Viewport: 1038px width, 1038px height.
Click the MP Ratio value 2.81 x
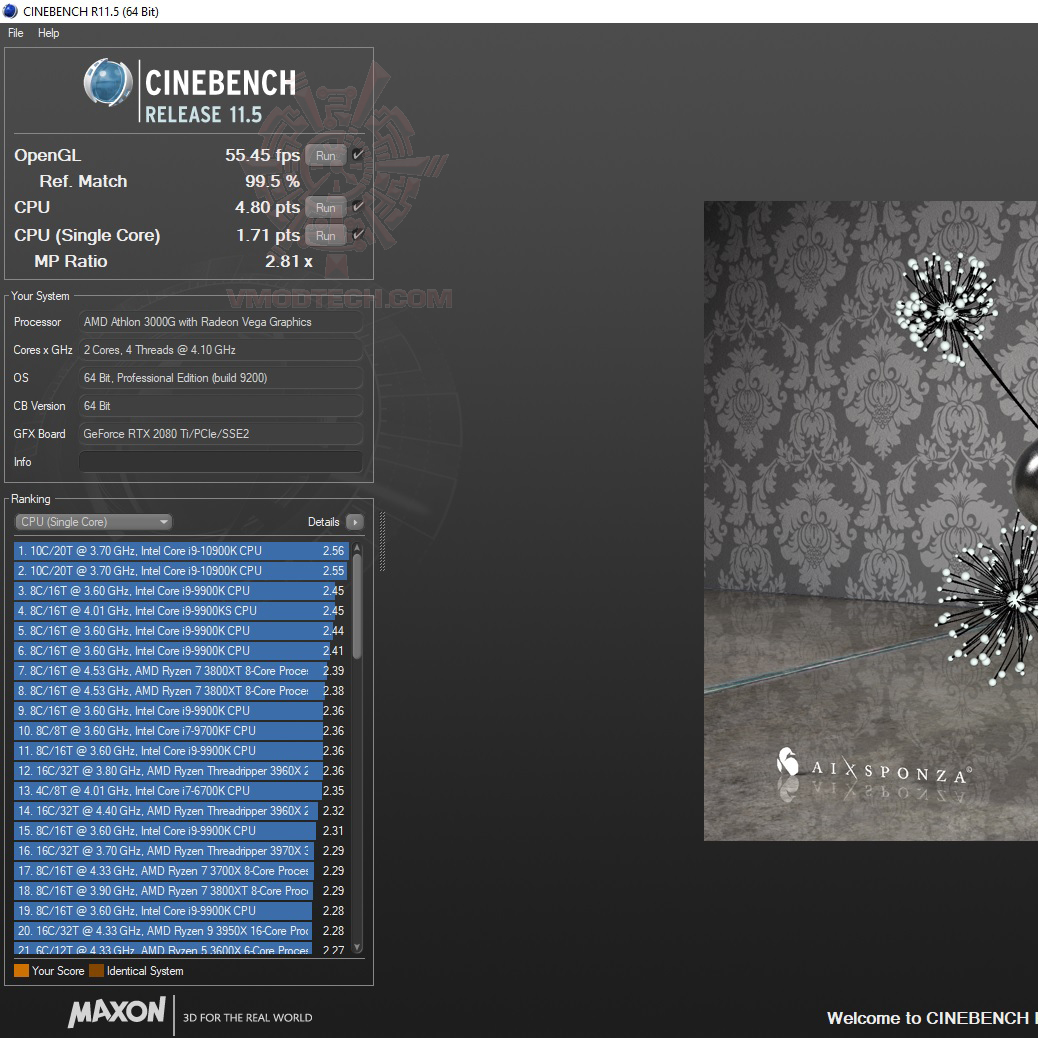point(289,261)
